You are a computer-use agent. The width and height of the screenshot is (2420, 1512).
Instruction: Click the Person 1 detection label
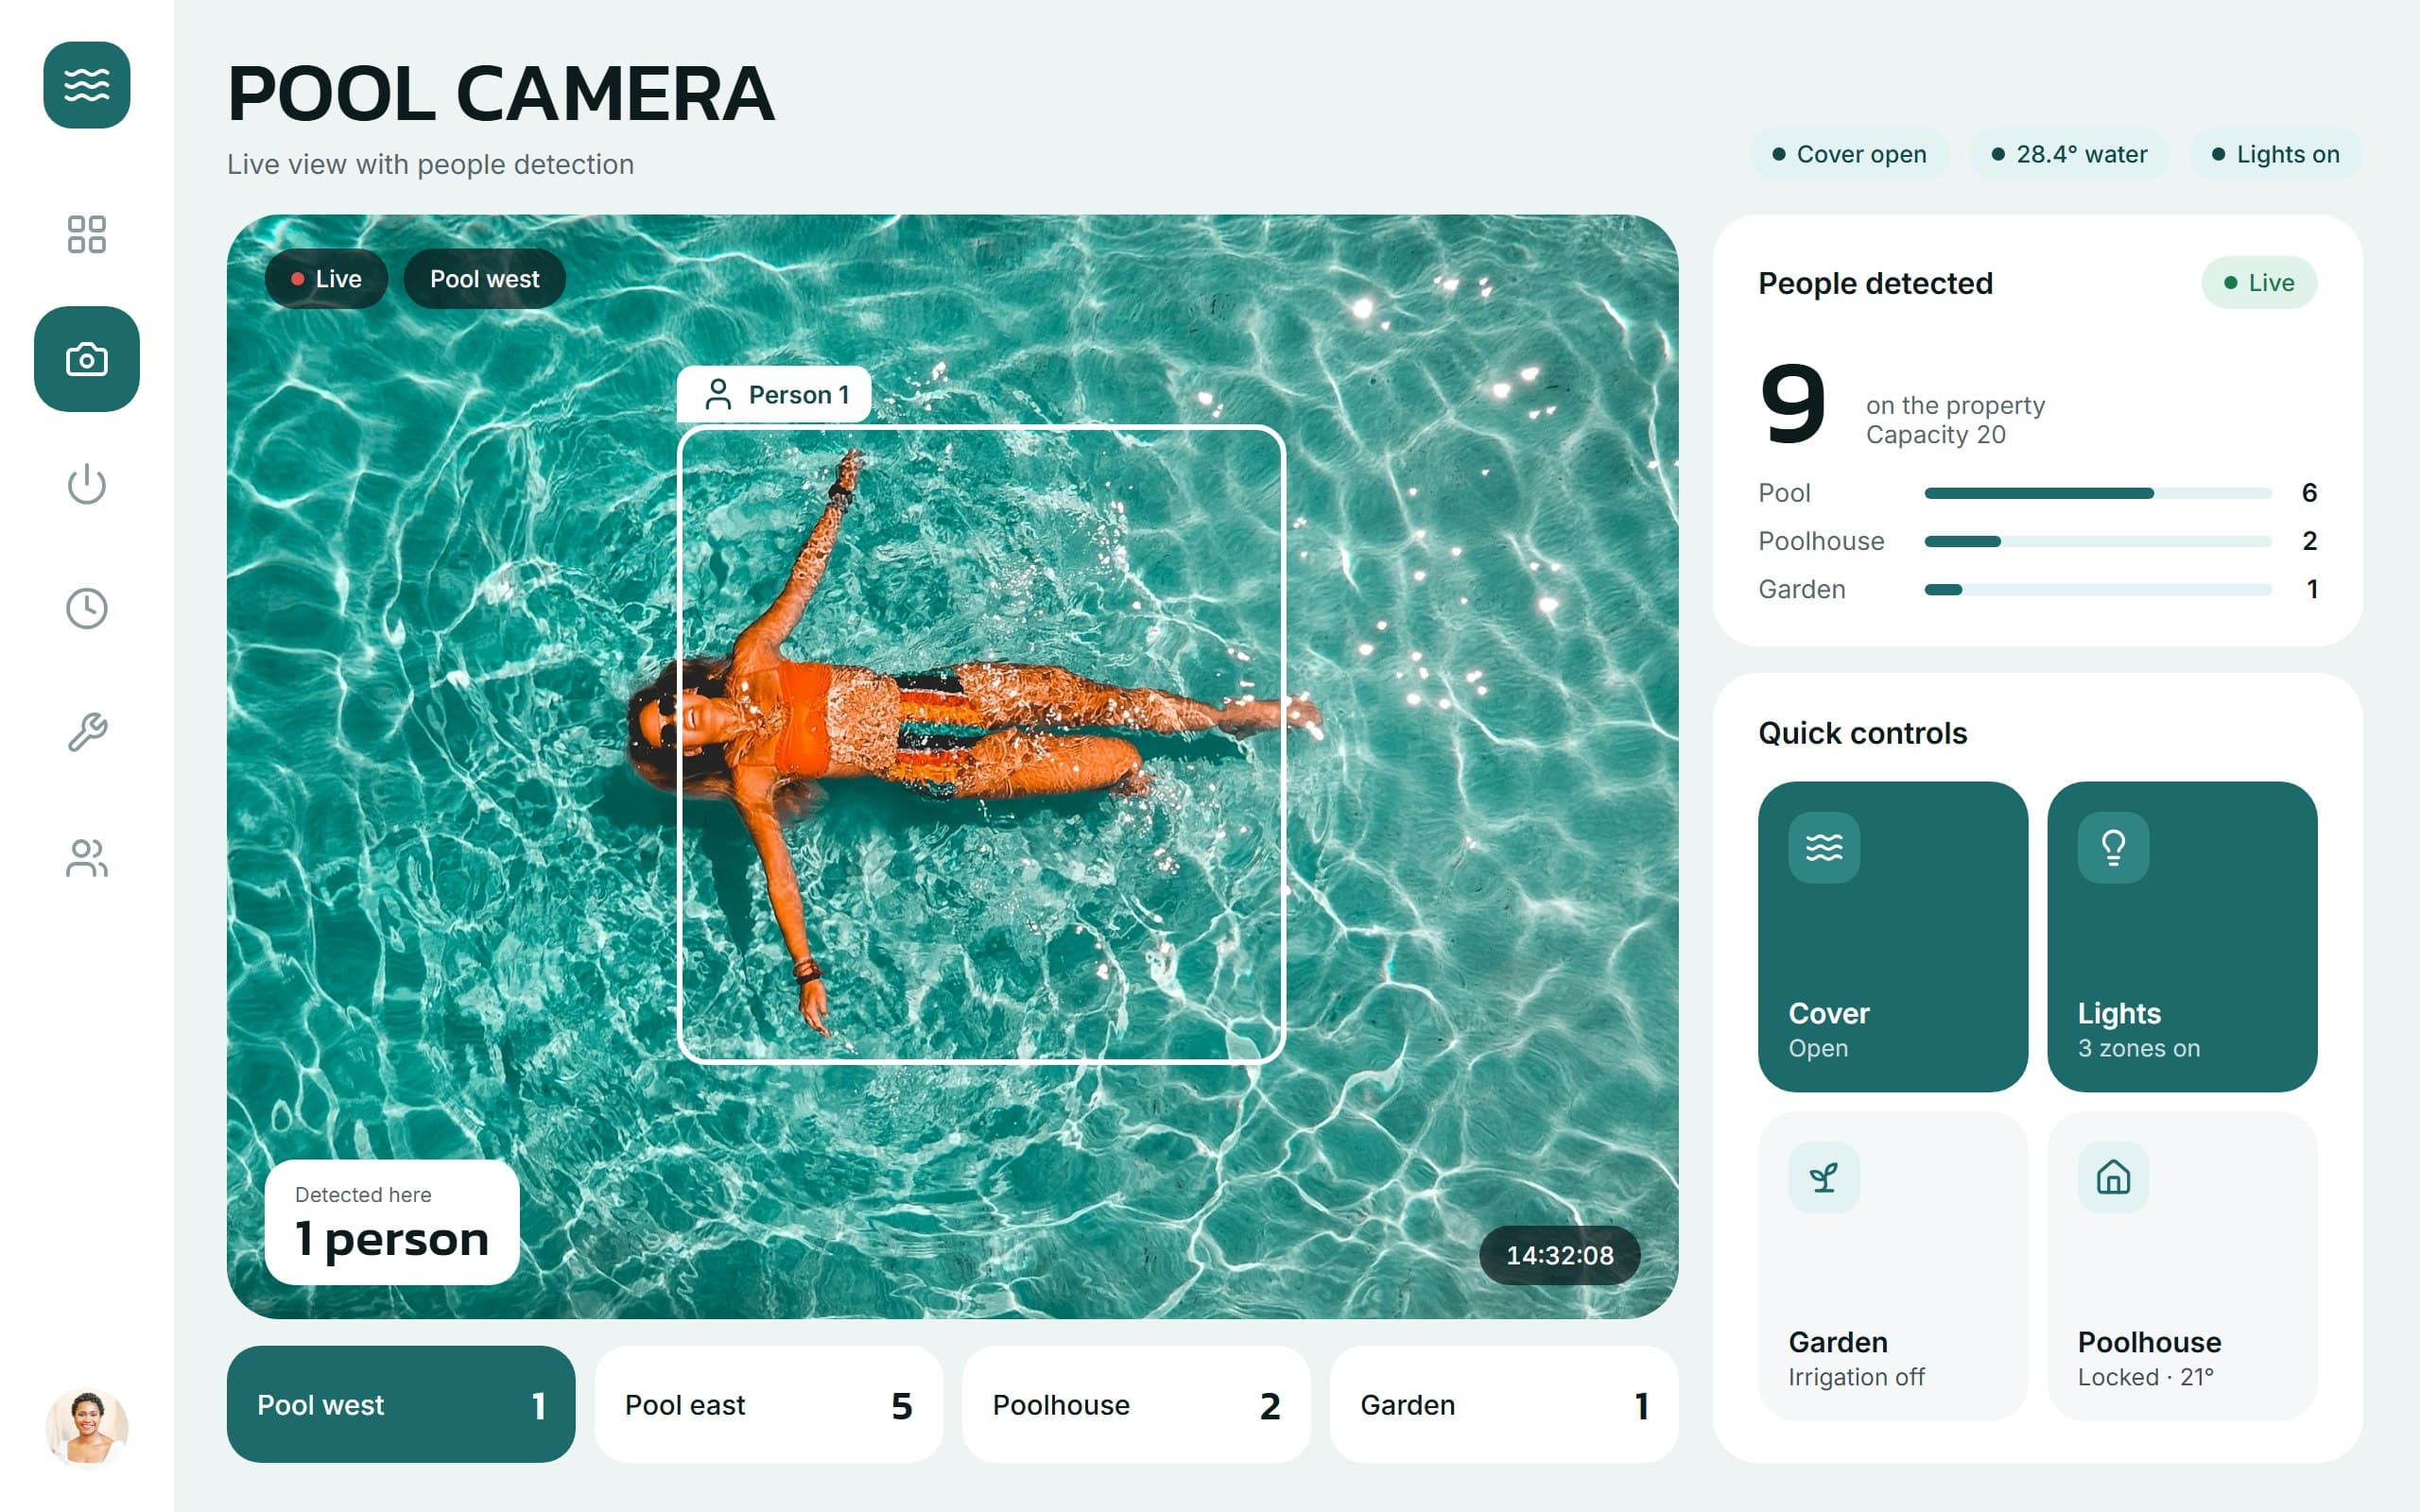click(774, 395)
